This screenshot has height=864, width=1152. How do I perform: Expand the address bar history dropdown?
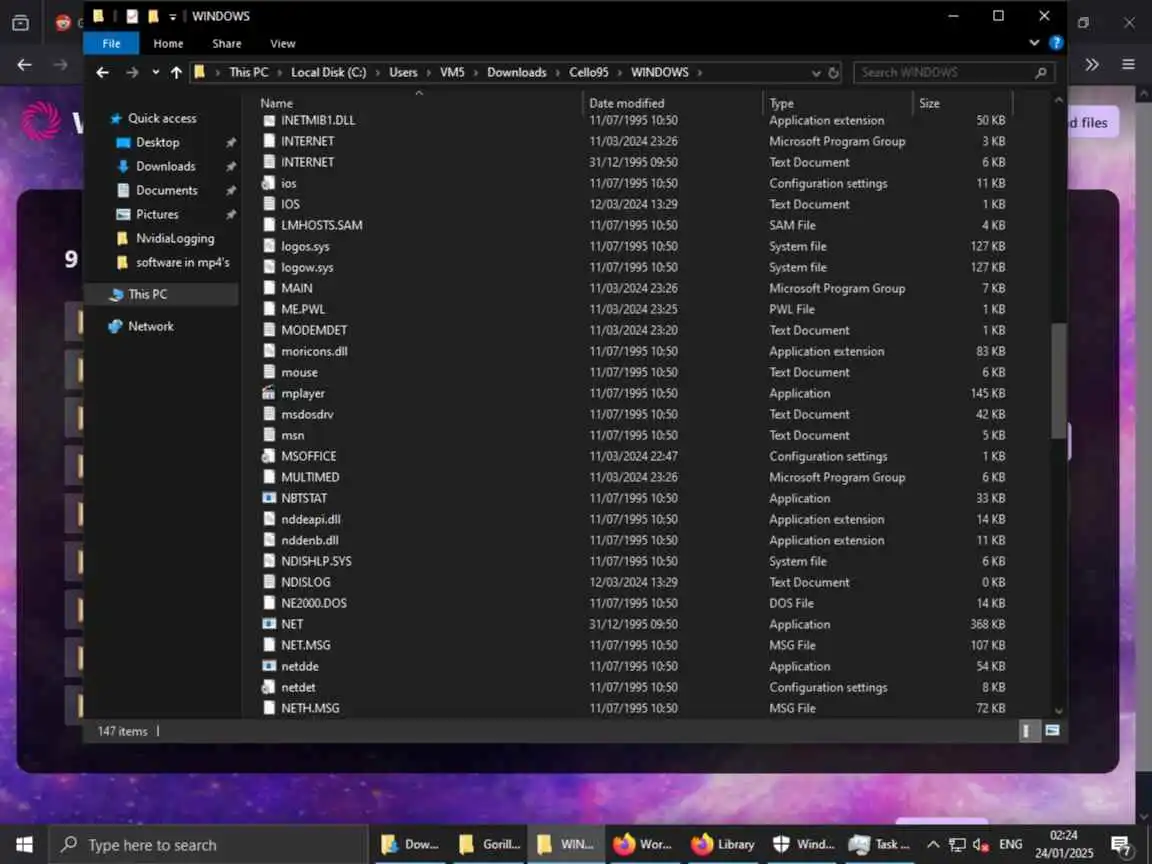tap(816, 73)
